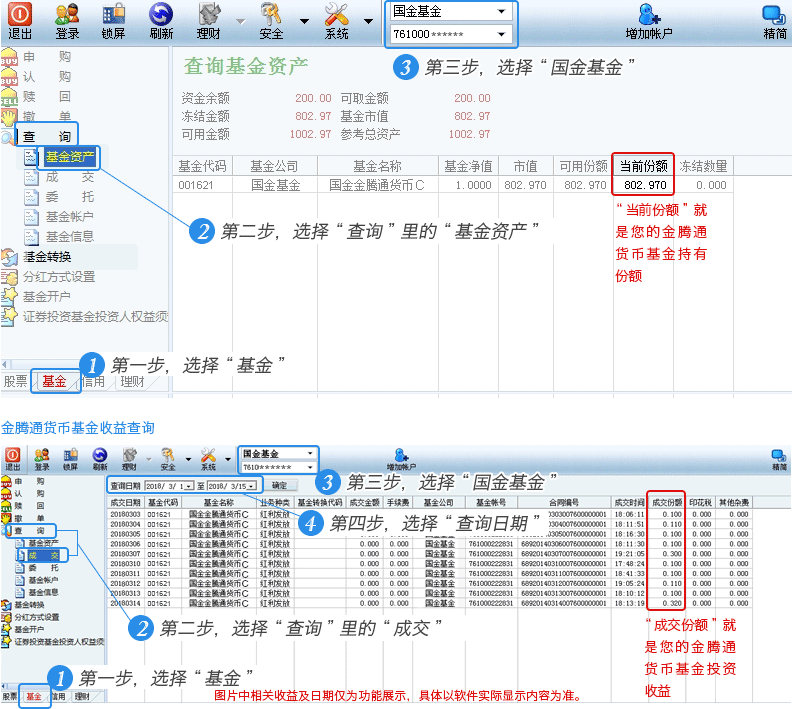Click 成交份额 column header in lower table
The image size is (800, 709).
point(666,503)
